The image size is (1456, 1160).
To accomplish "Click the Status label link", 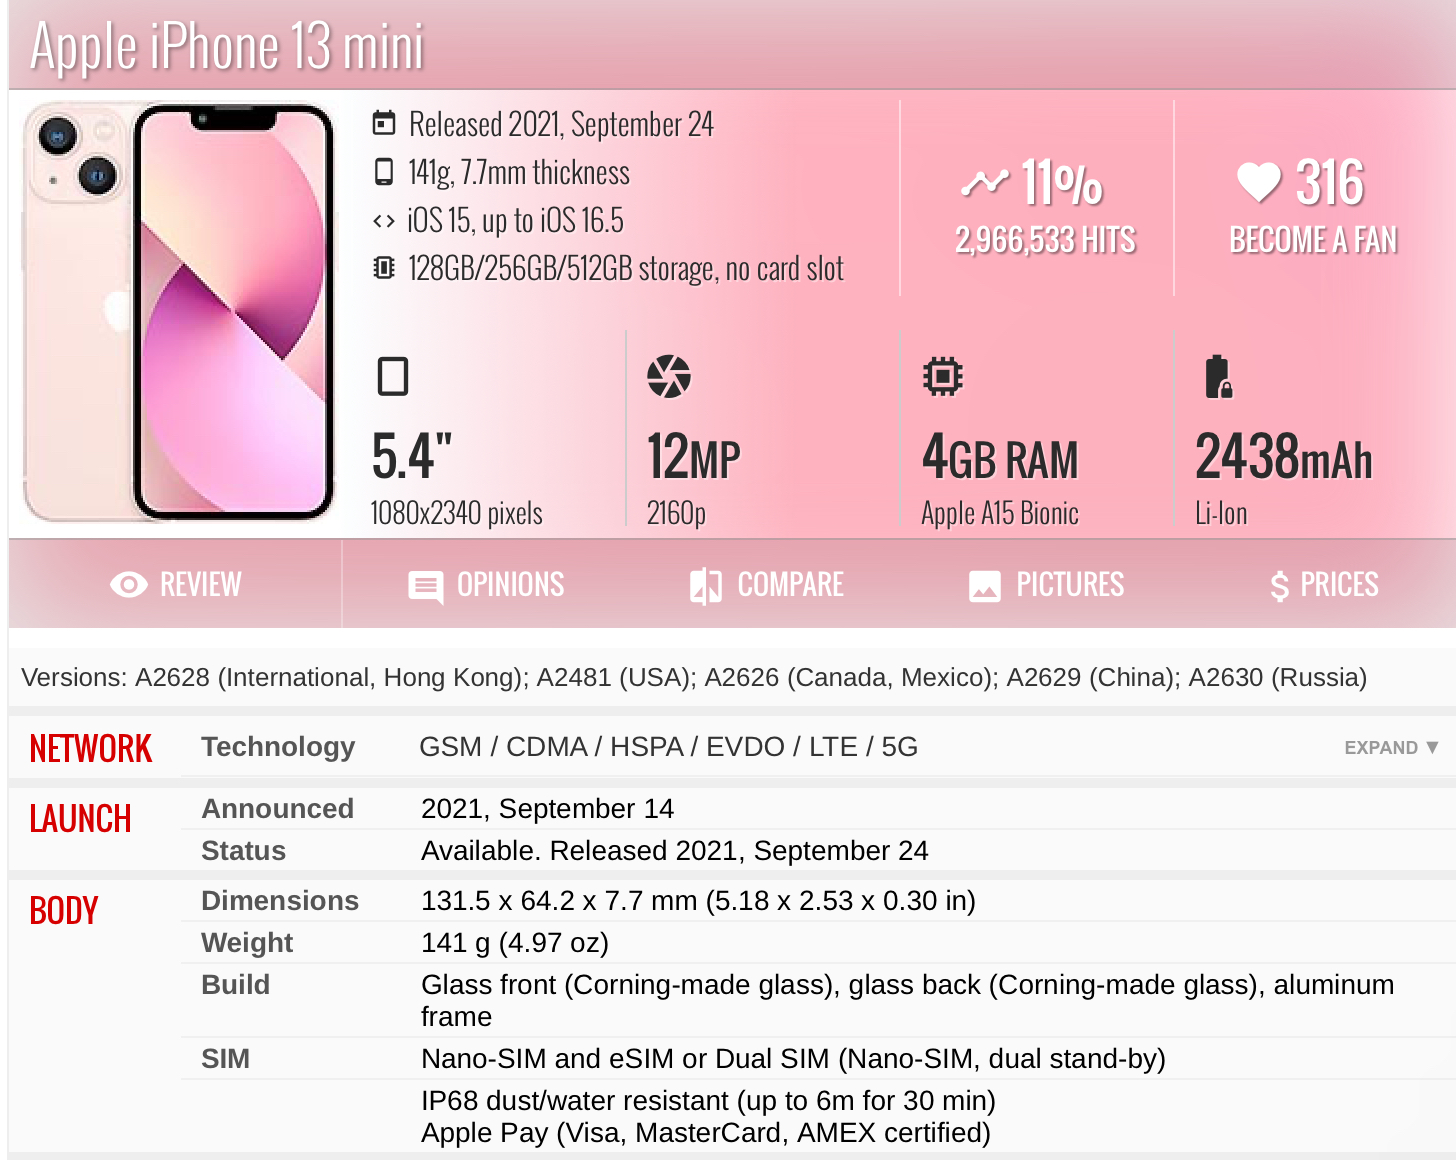I will click(x=244, y=850).
